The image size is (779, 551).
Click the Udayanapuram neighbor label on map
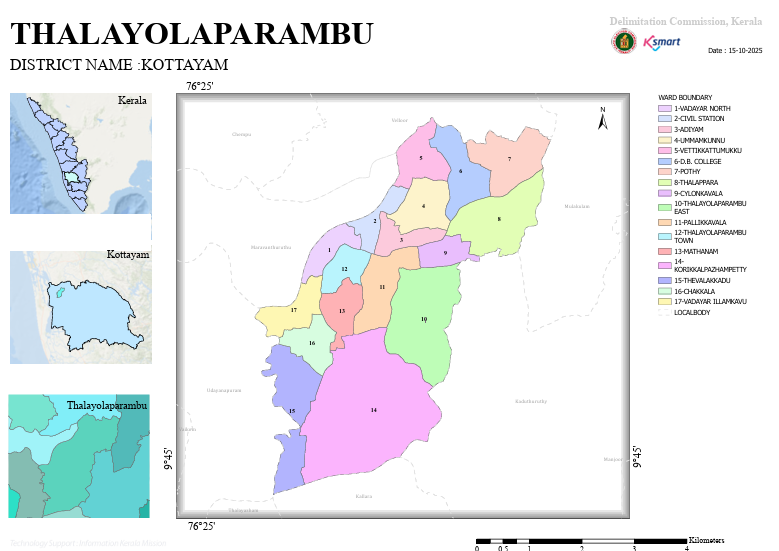pos(224,390)
